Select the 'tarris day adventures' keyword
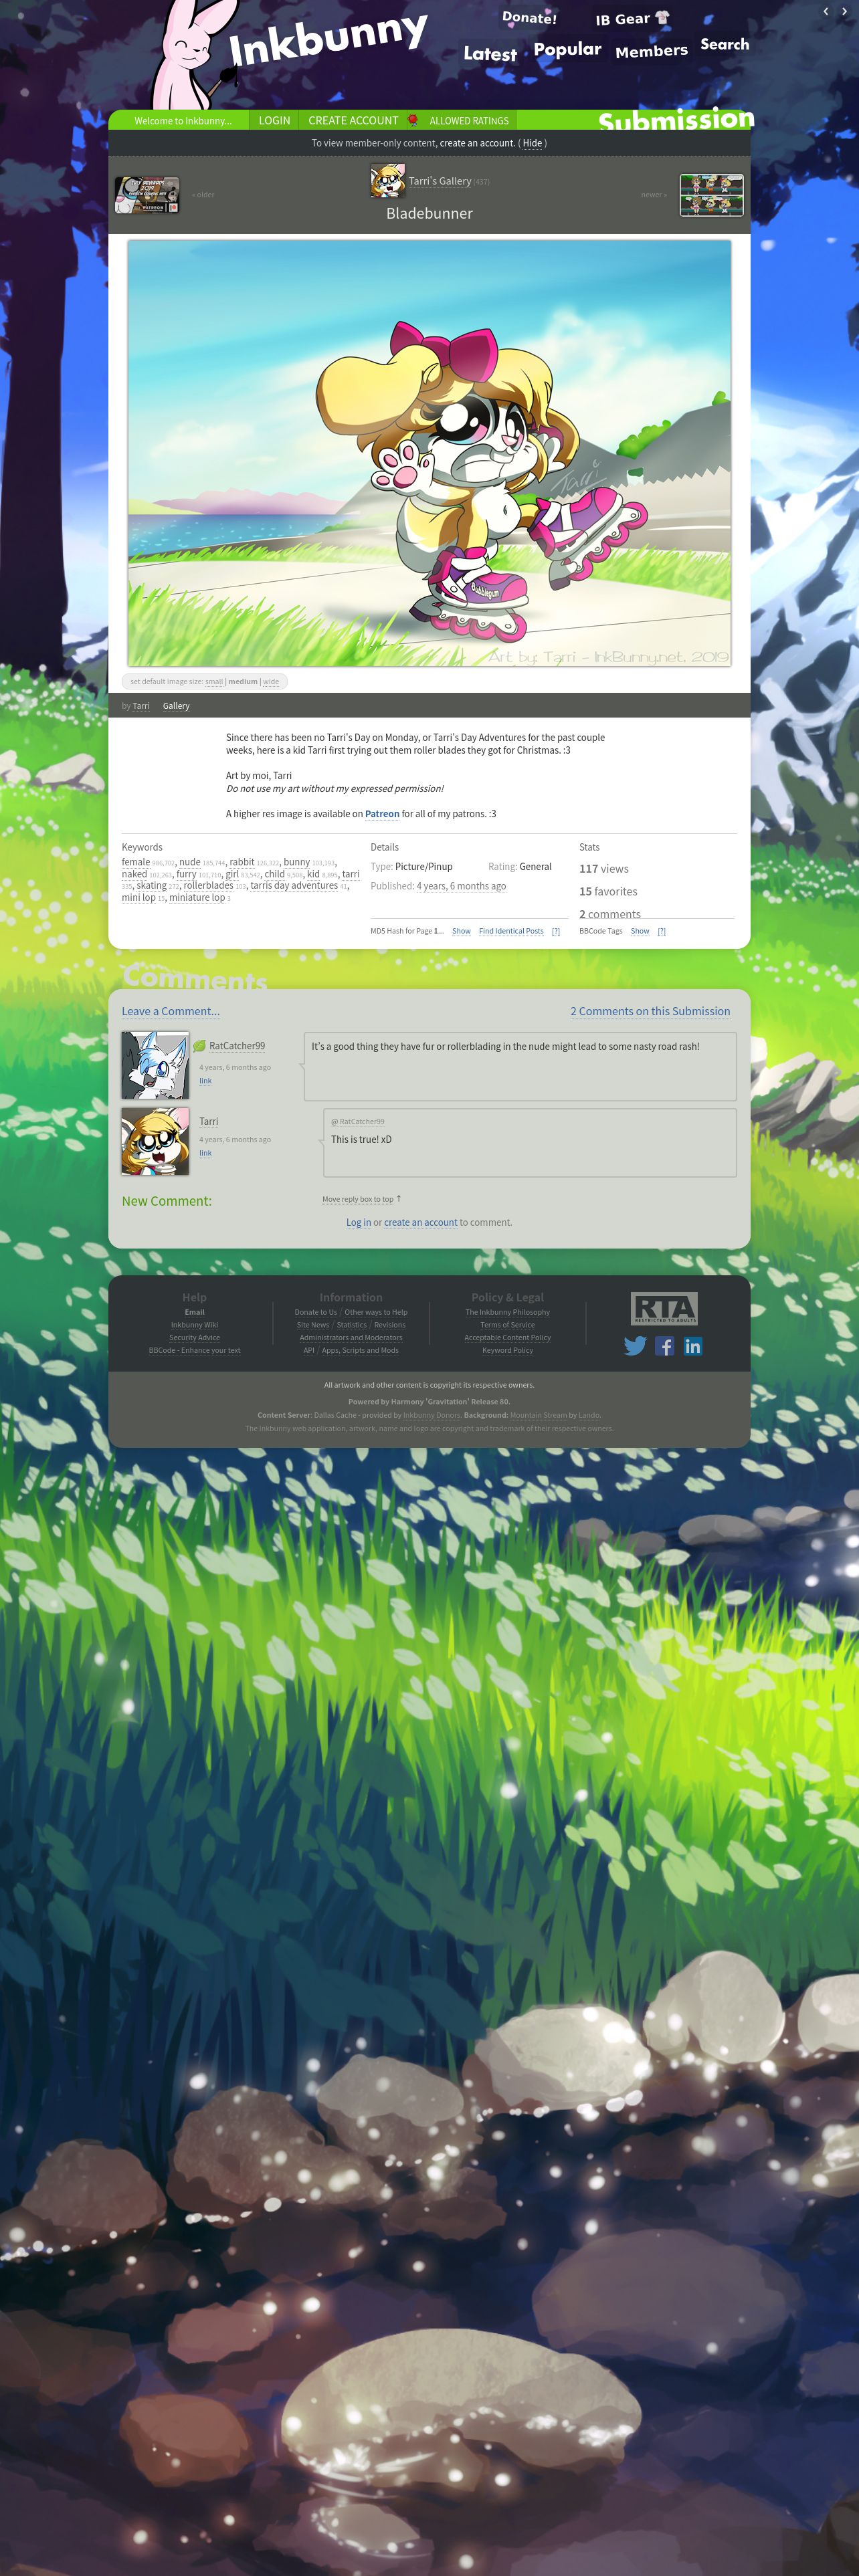The image size is (859, 2576). coord(294,886)
